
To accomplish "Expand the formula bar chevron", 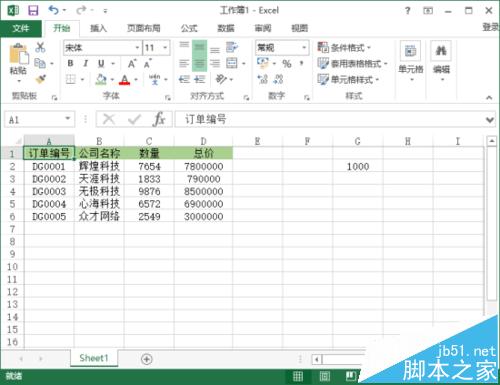I will [490, 119].
